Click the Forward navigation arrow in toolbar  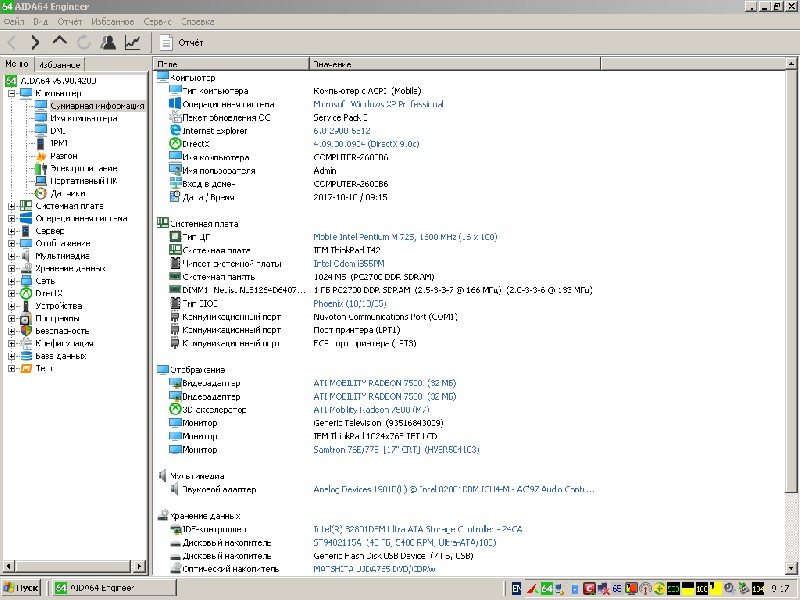click(x=35, y=42)
